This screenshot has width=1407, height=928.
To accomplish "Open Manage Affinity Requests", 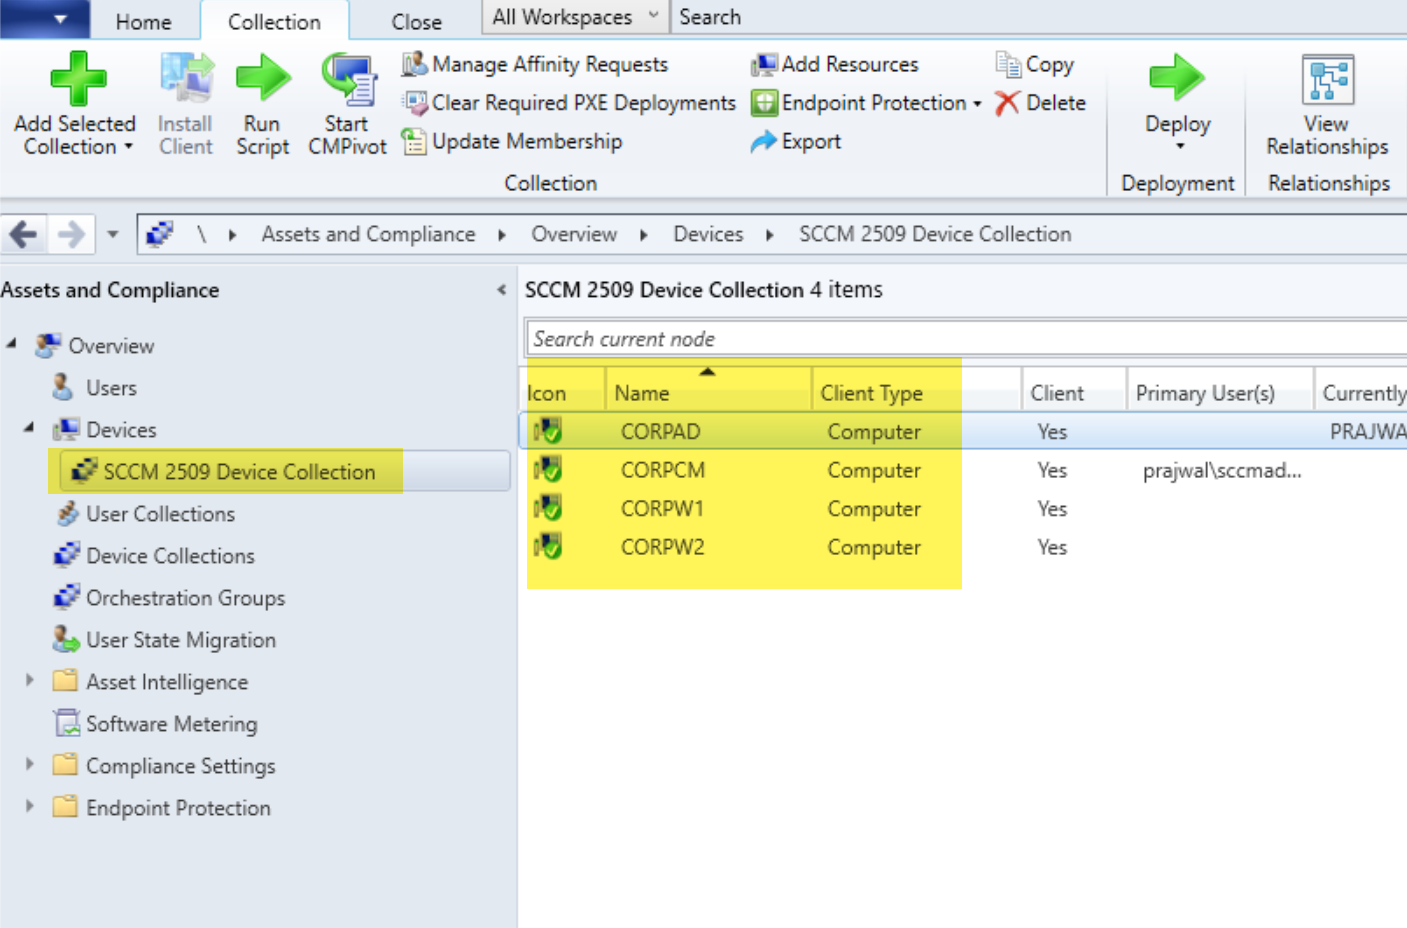I will click(x=535, y=64).
